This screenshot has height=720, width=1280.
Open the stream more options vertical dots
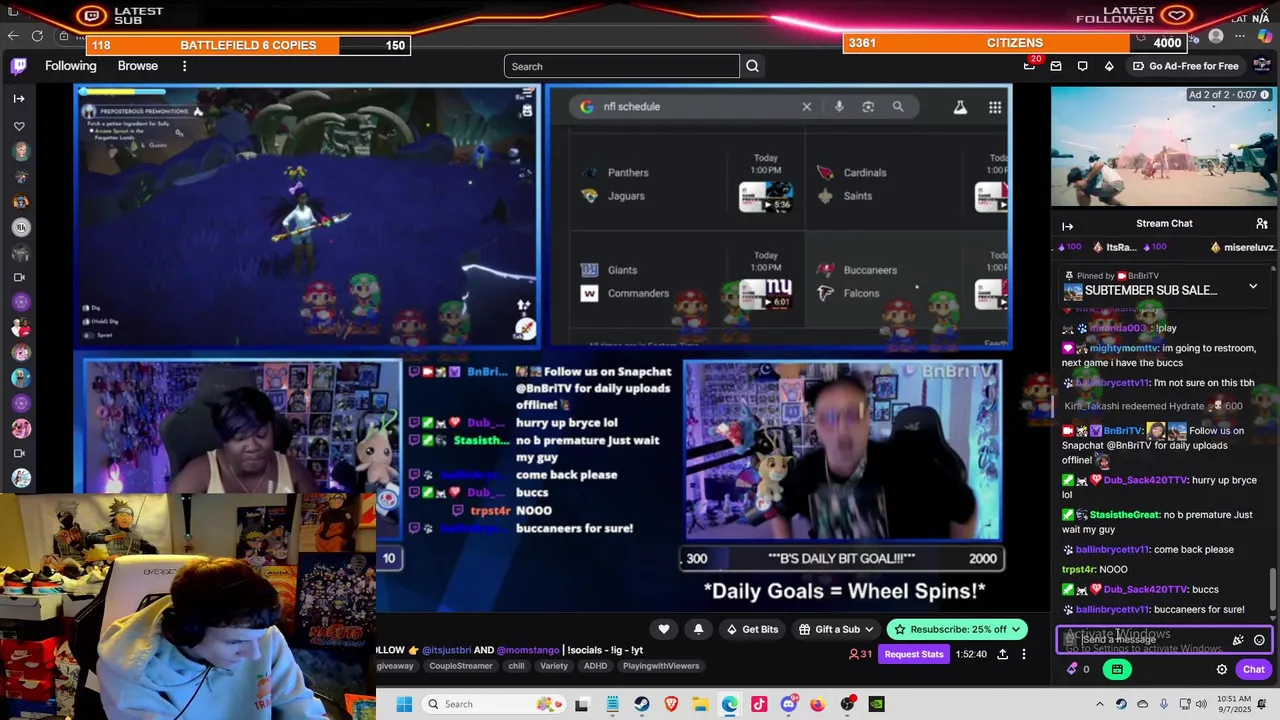coord(1023,654)
